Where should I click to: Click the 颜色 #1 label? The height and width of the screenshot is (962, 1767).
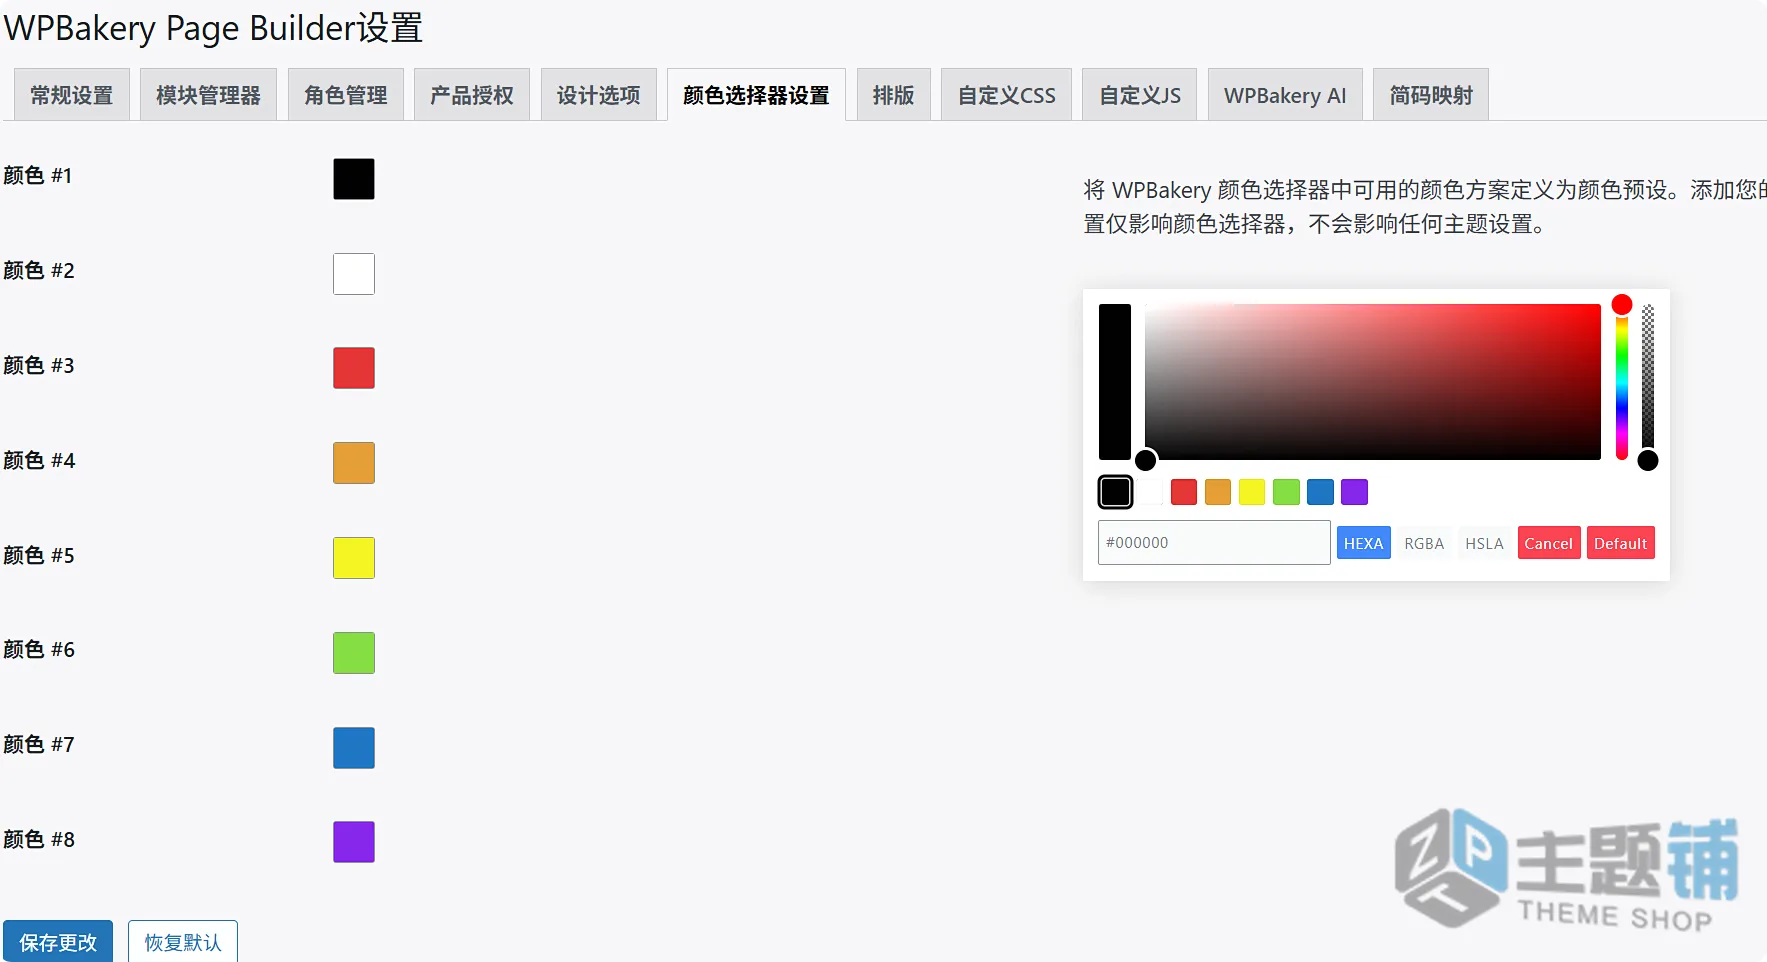[38, 176]
